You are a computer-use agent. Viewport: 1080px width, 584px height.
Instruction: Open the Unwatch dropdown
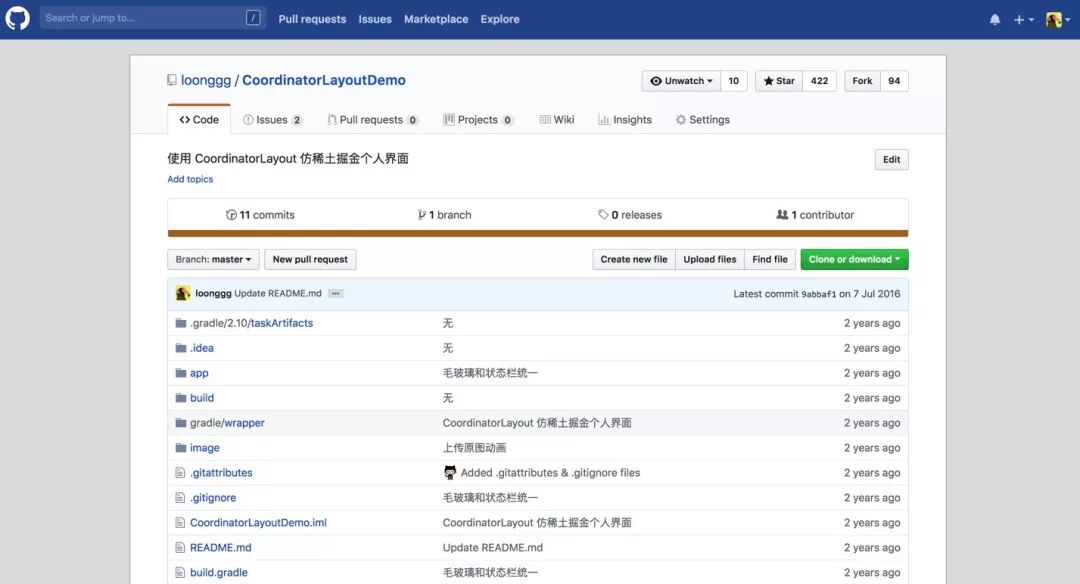point(681,81)
